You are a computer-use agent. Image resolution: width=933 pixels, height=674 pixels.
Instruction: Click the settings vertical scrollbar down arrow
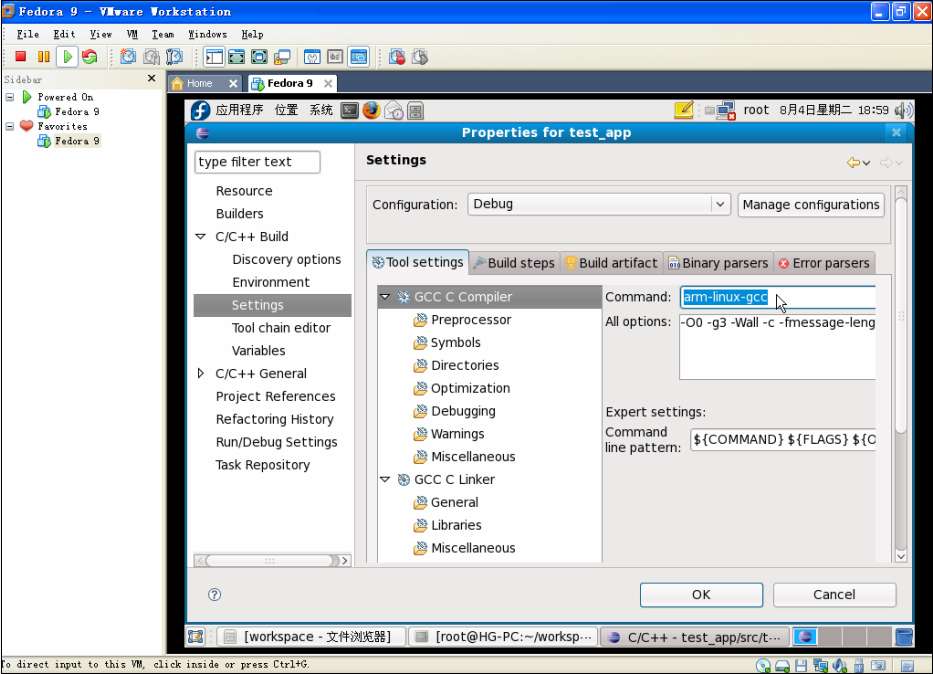[901, 556]
